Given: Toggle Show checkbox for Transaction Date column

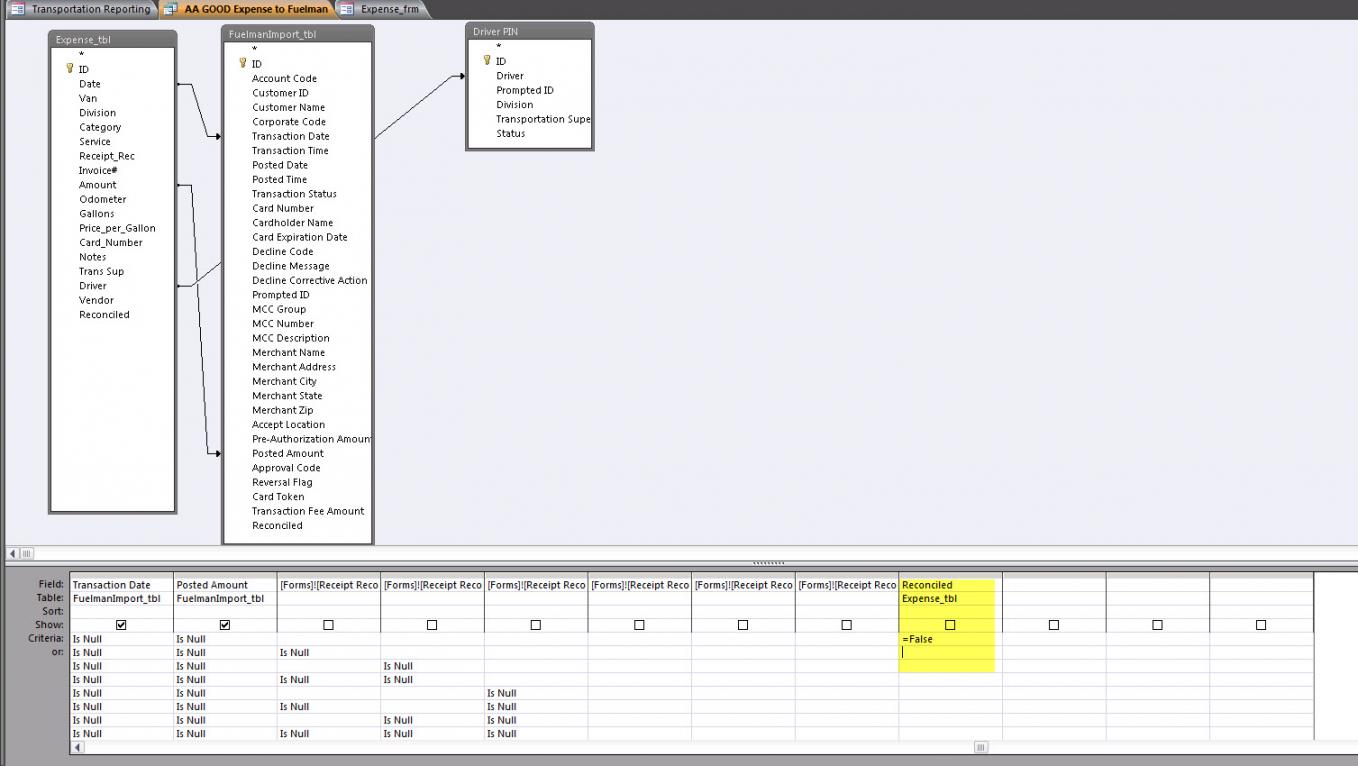Looking at the screenshot, I should point(121,625).
